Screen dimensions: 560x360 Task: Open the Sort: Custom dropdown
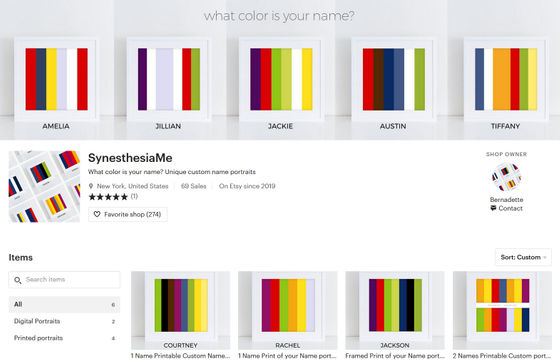point(523,257)
